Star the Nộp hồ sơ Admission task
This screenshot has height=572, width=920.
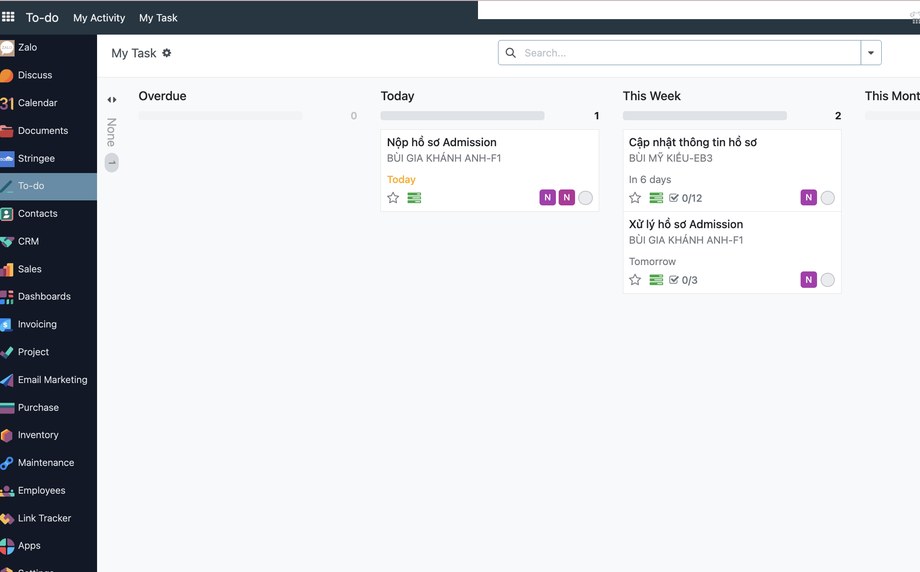393,198
